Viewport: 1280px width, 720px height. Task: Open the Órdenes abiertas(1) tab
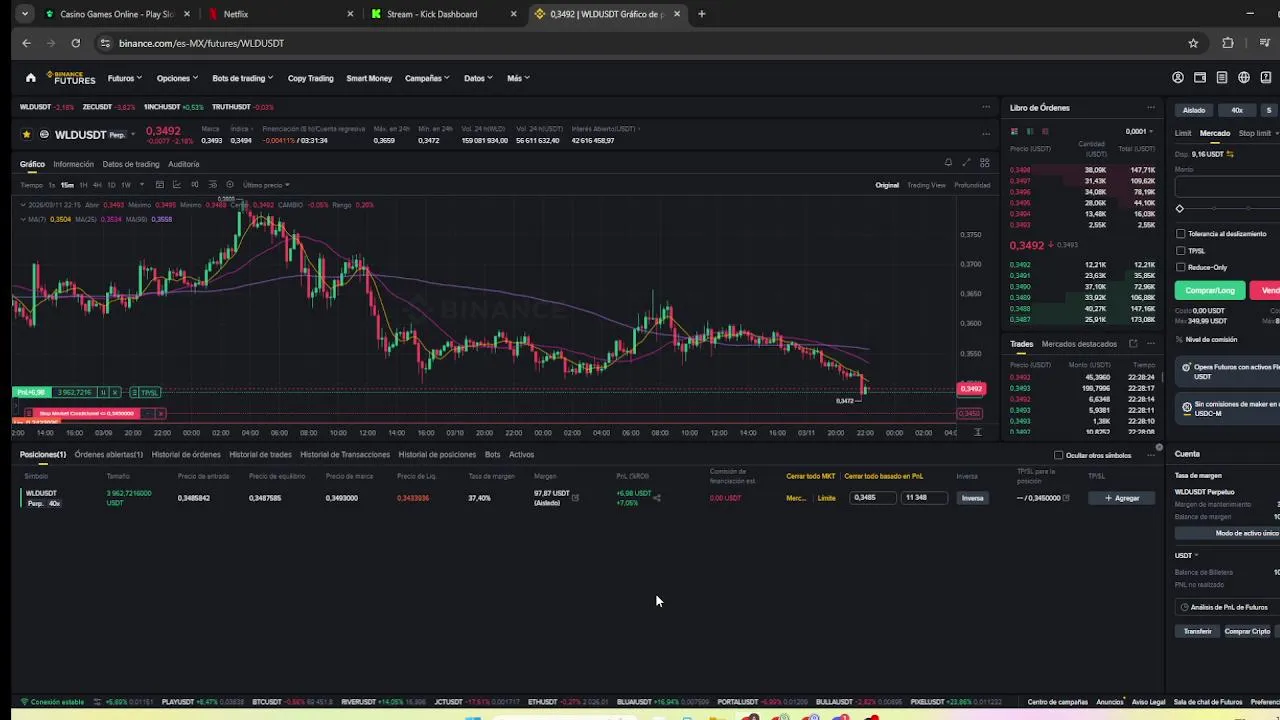(108, 455)
